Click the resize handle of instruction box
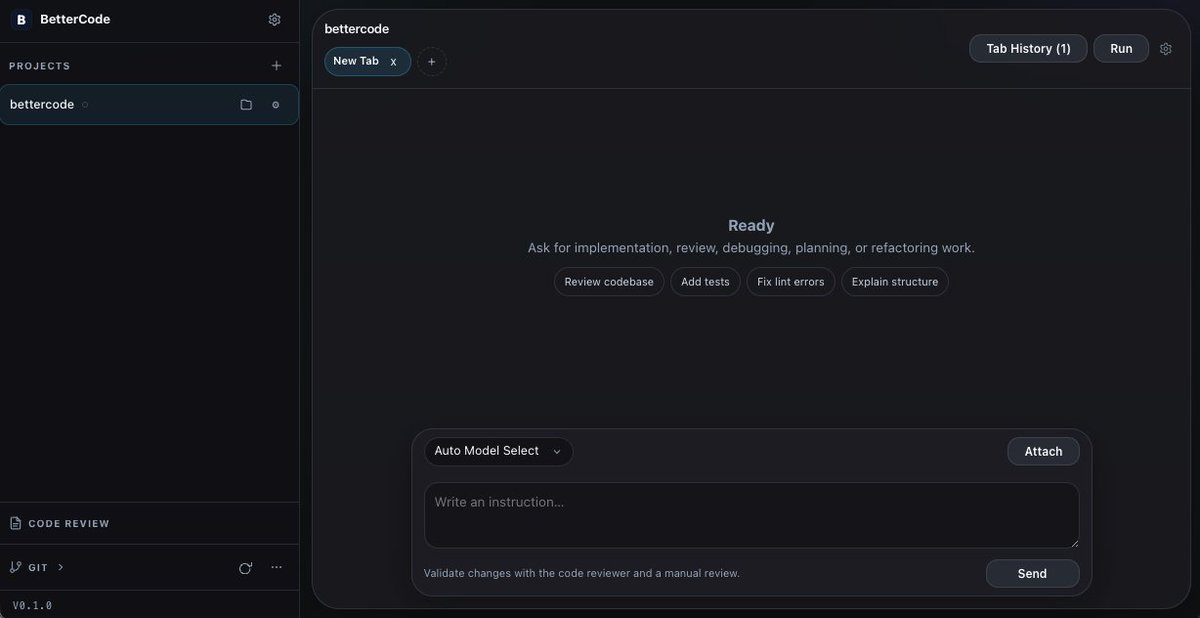1200x618 pixels. [x=1074, y=543]
